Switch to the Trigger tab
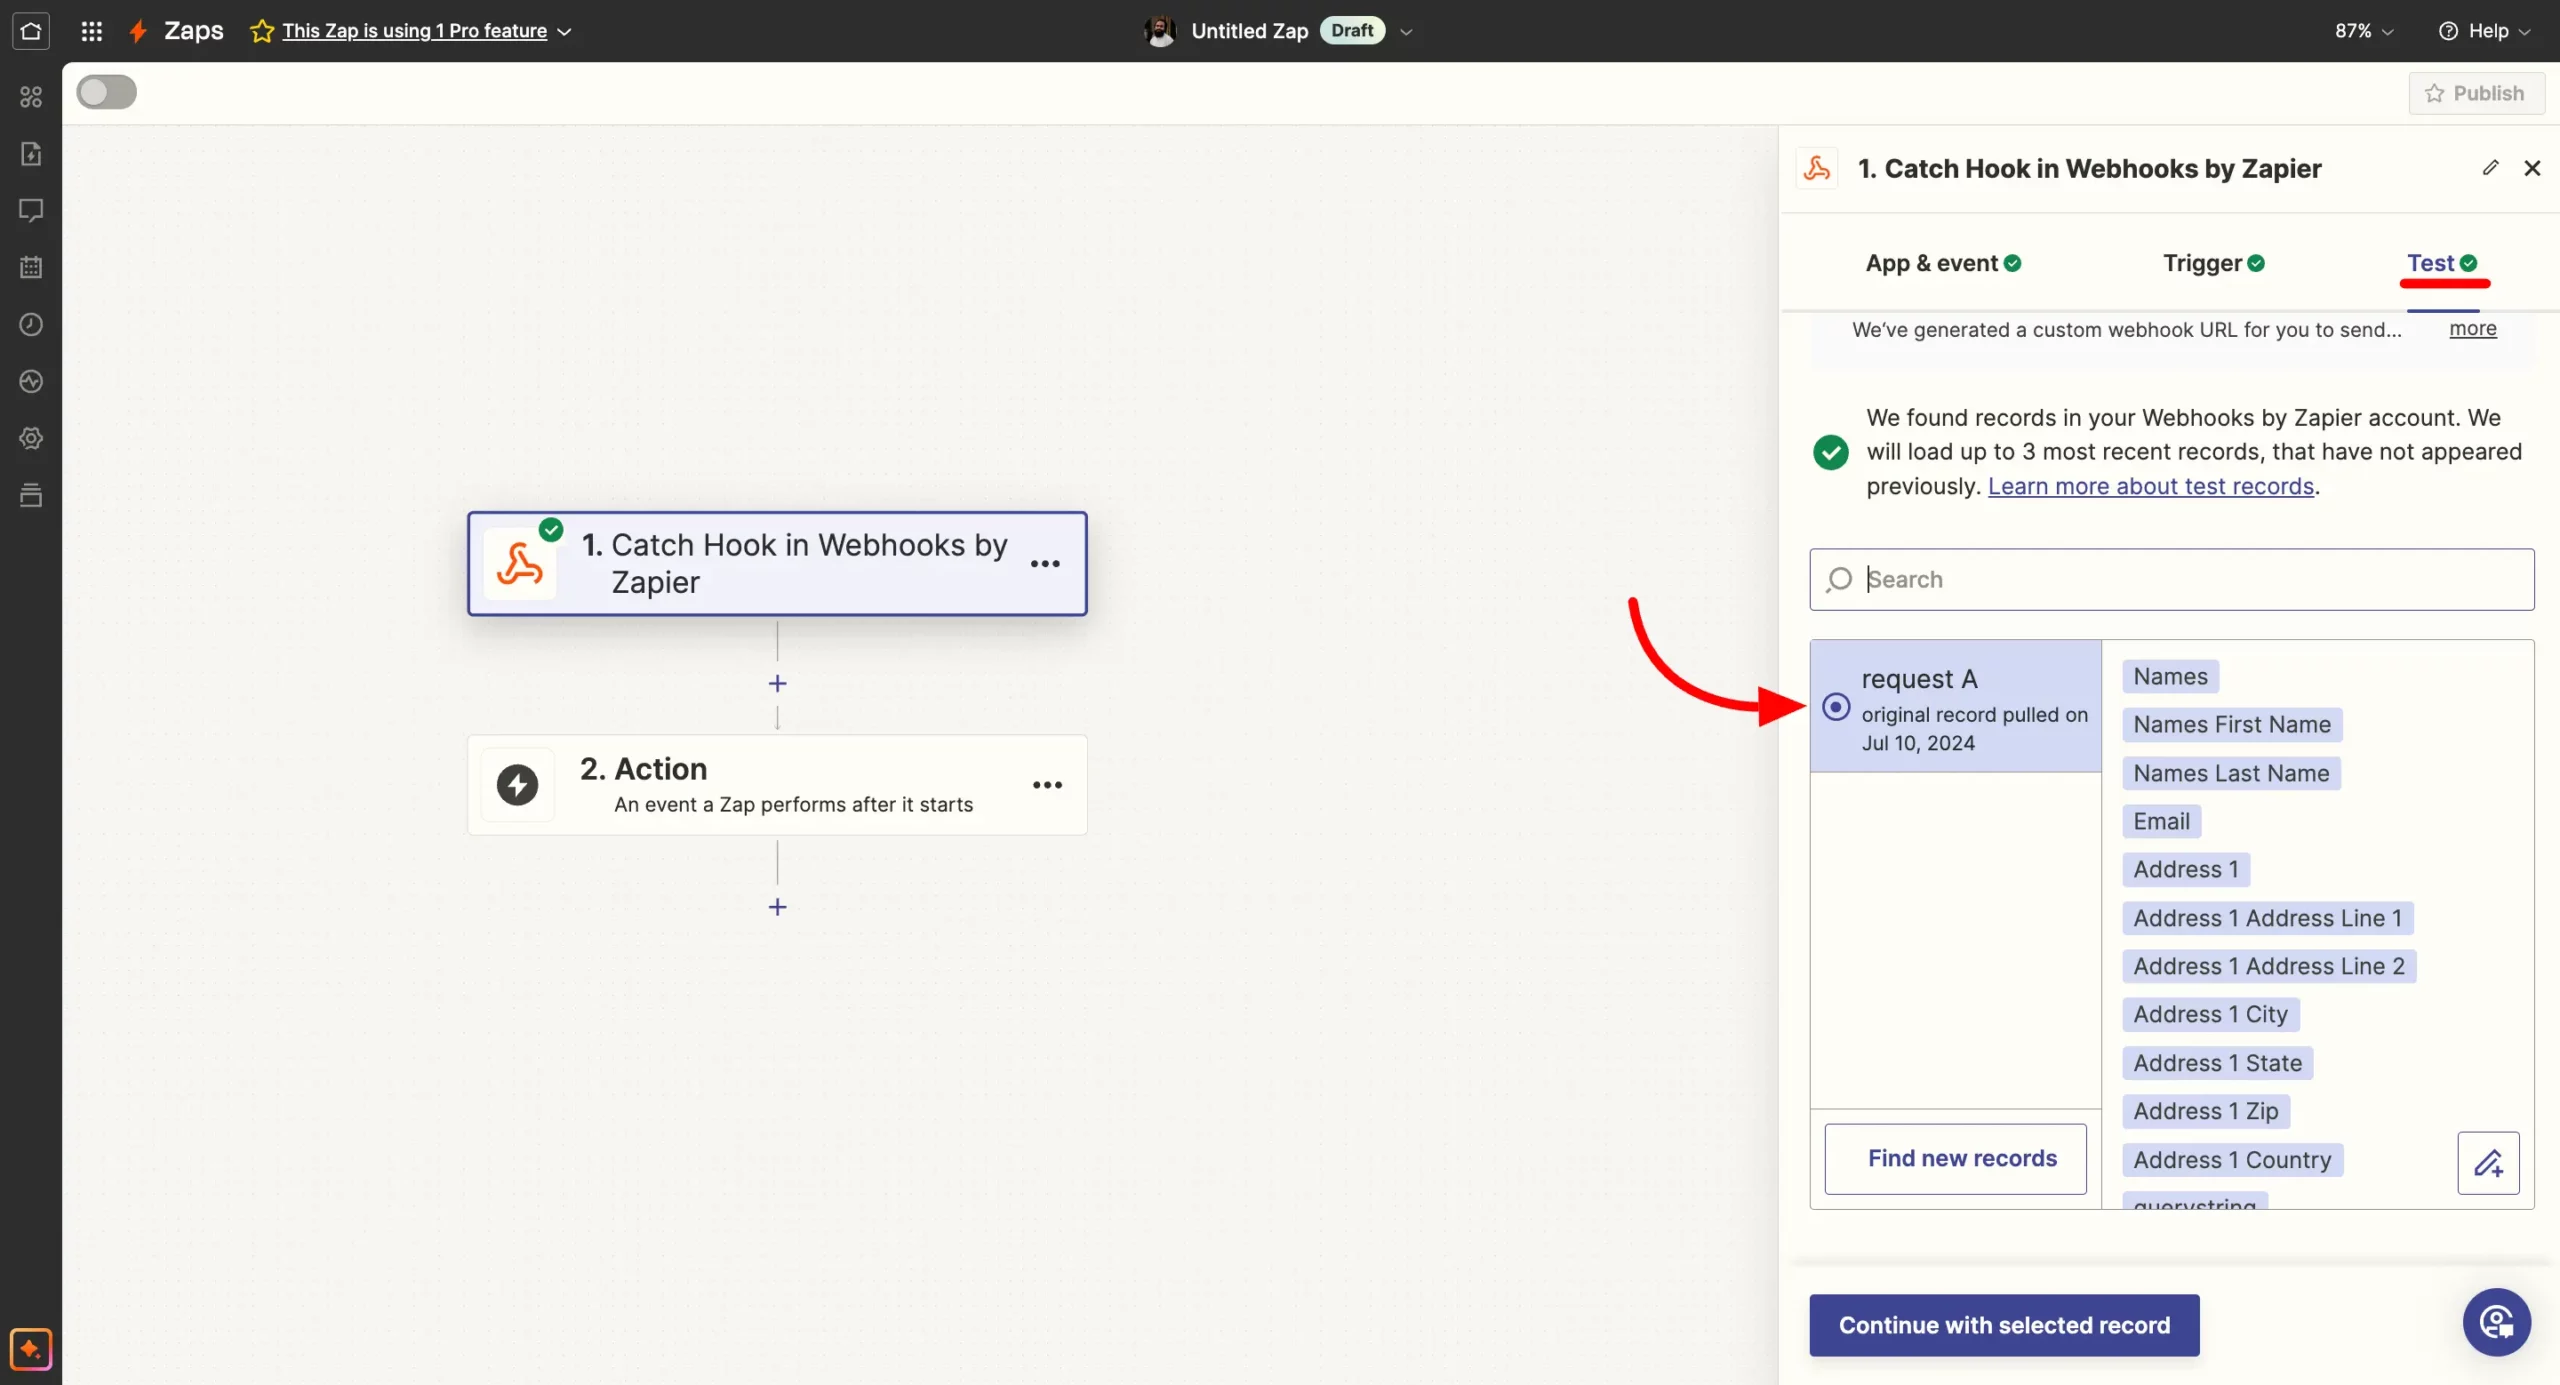This screenshot has height=1385, width=2560. 2213,263
